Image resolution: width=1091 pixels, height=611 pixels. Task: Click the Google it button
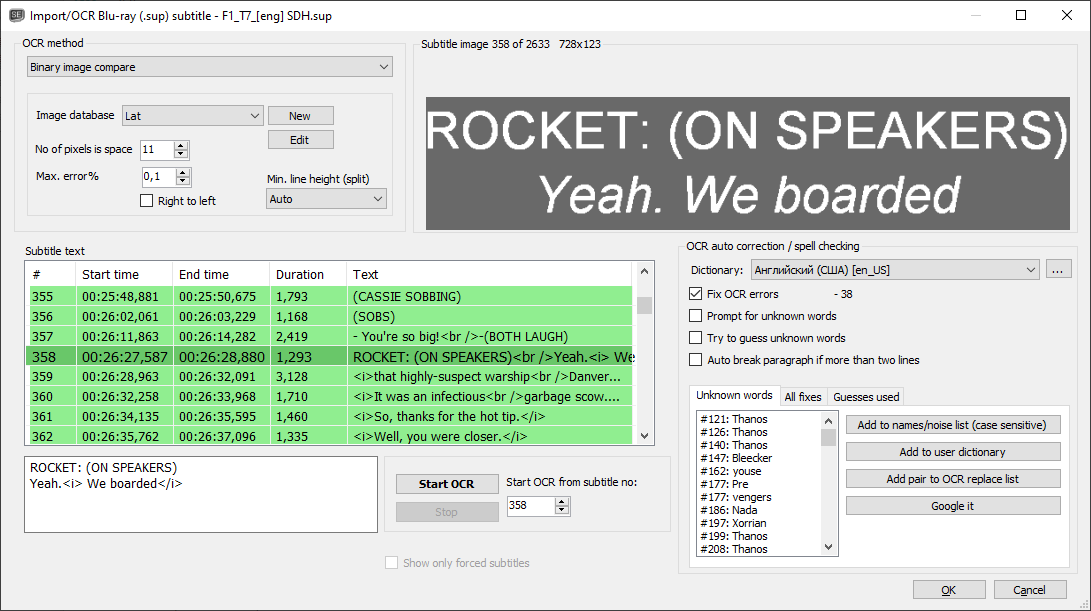tap(953, 506)
